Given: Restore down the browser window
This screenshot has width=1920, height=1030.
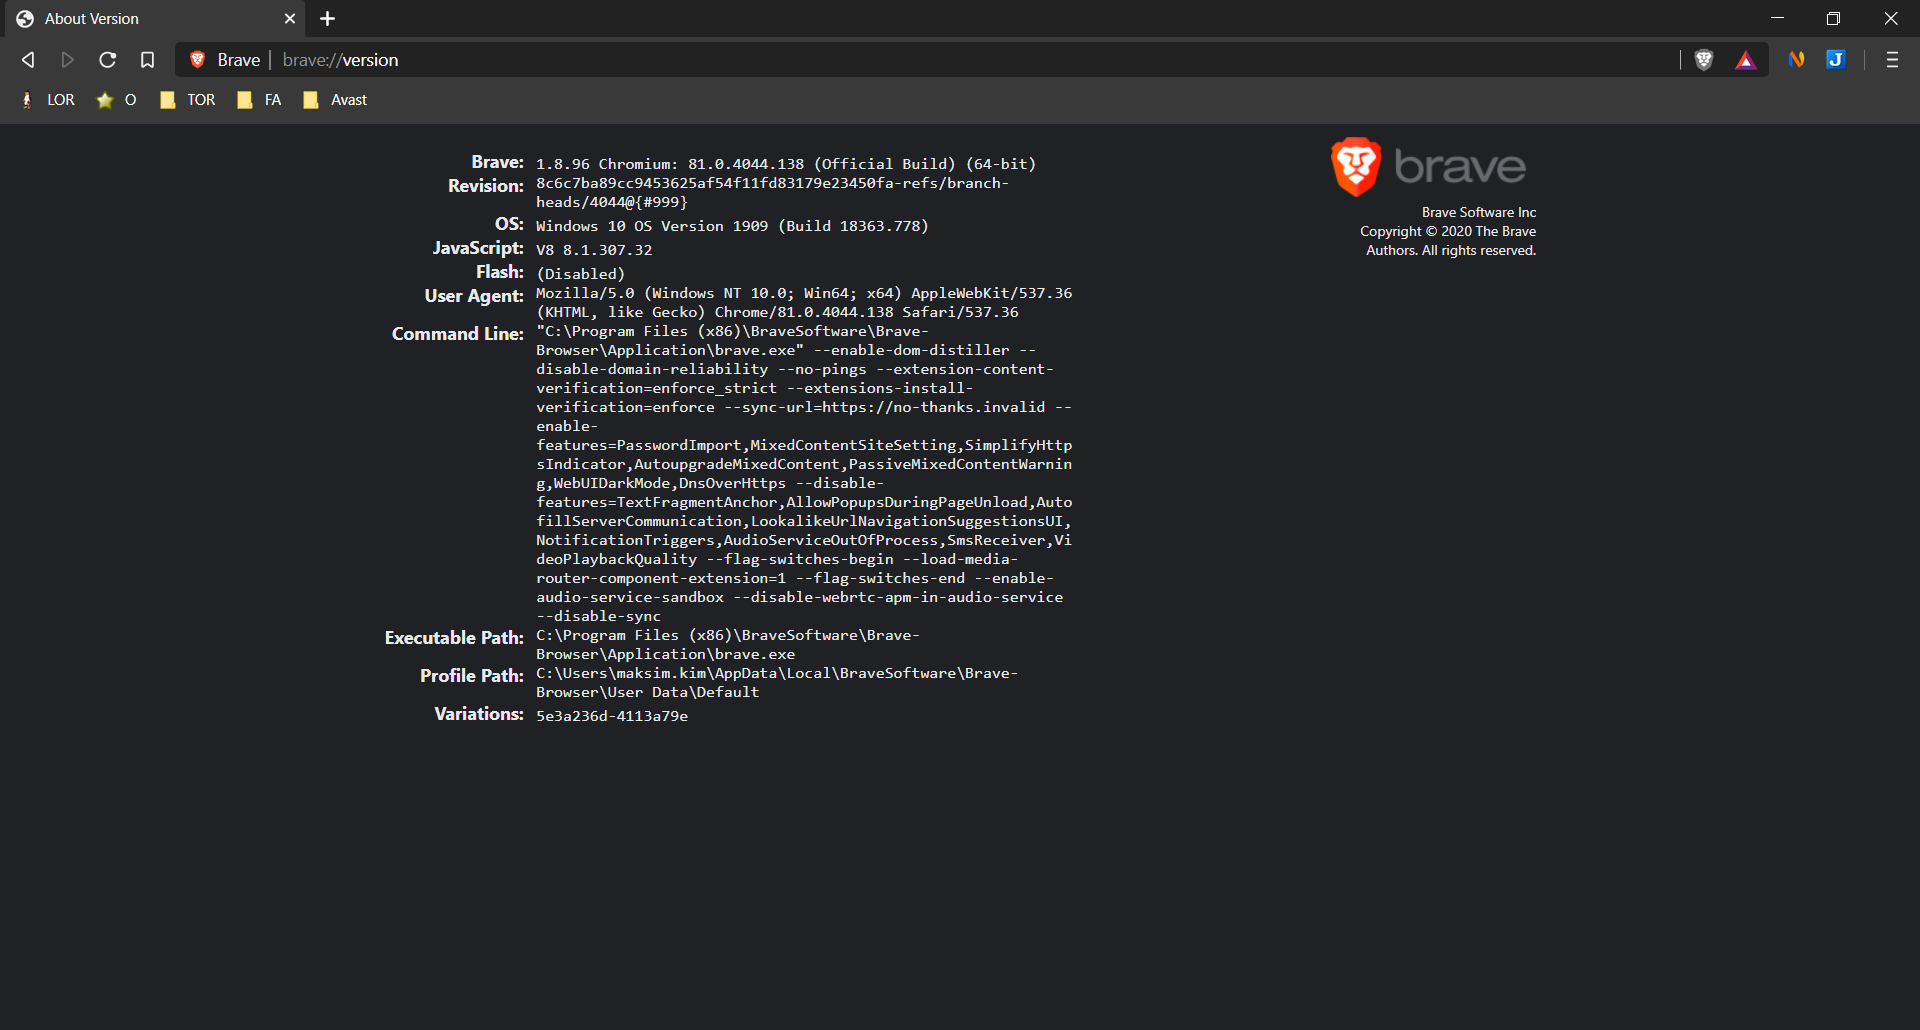Looking at the screenshot, I should coord(1833,18).
